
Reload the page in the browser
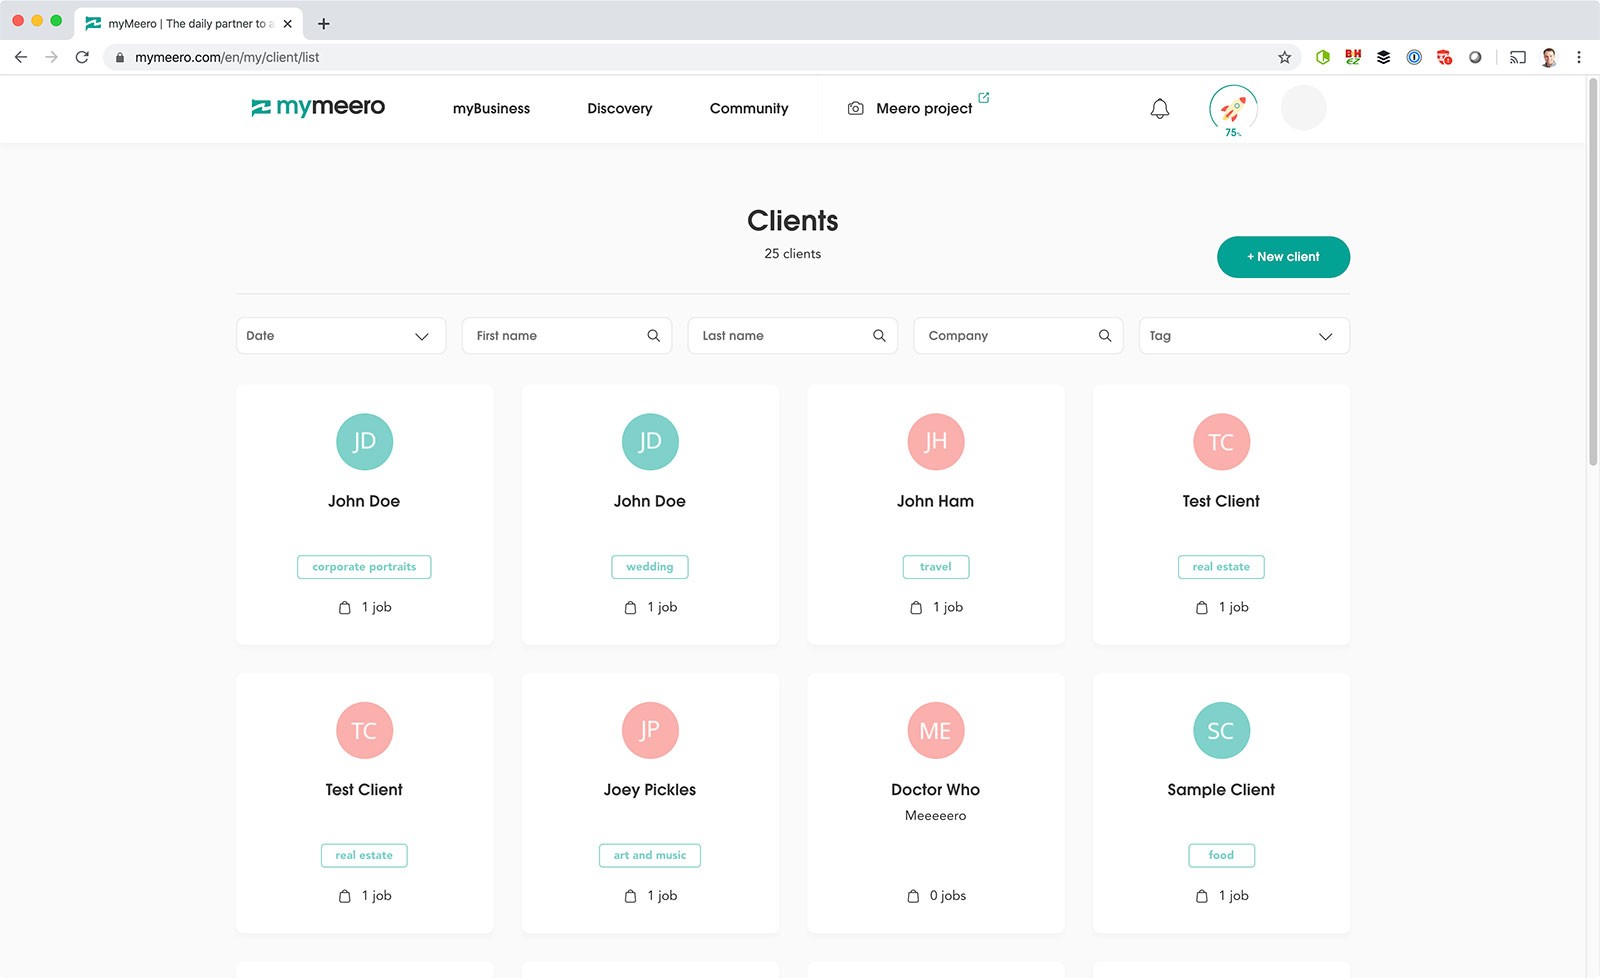(82, 57)
